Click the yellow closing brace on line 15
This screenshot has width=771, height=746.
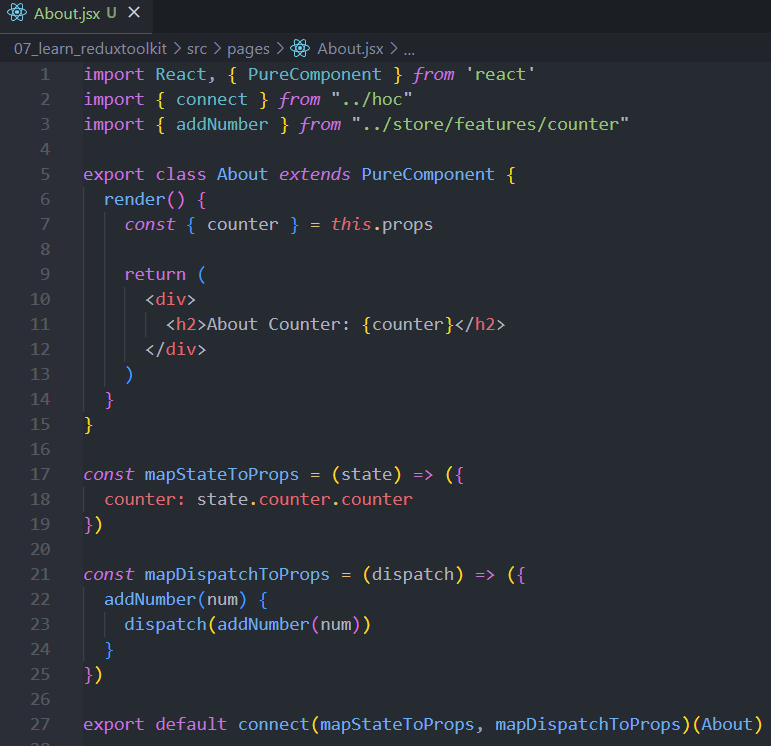(89, 424)
